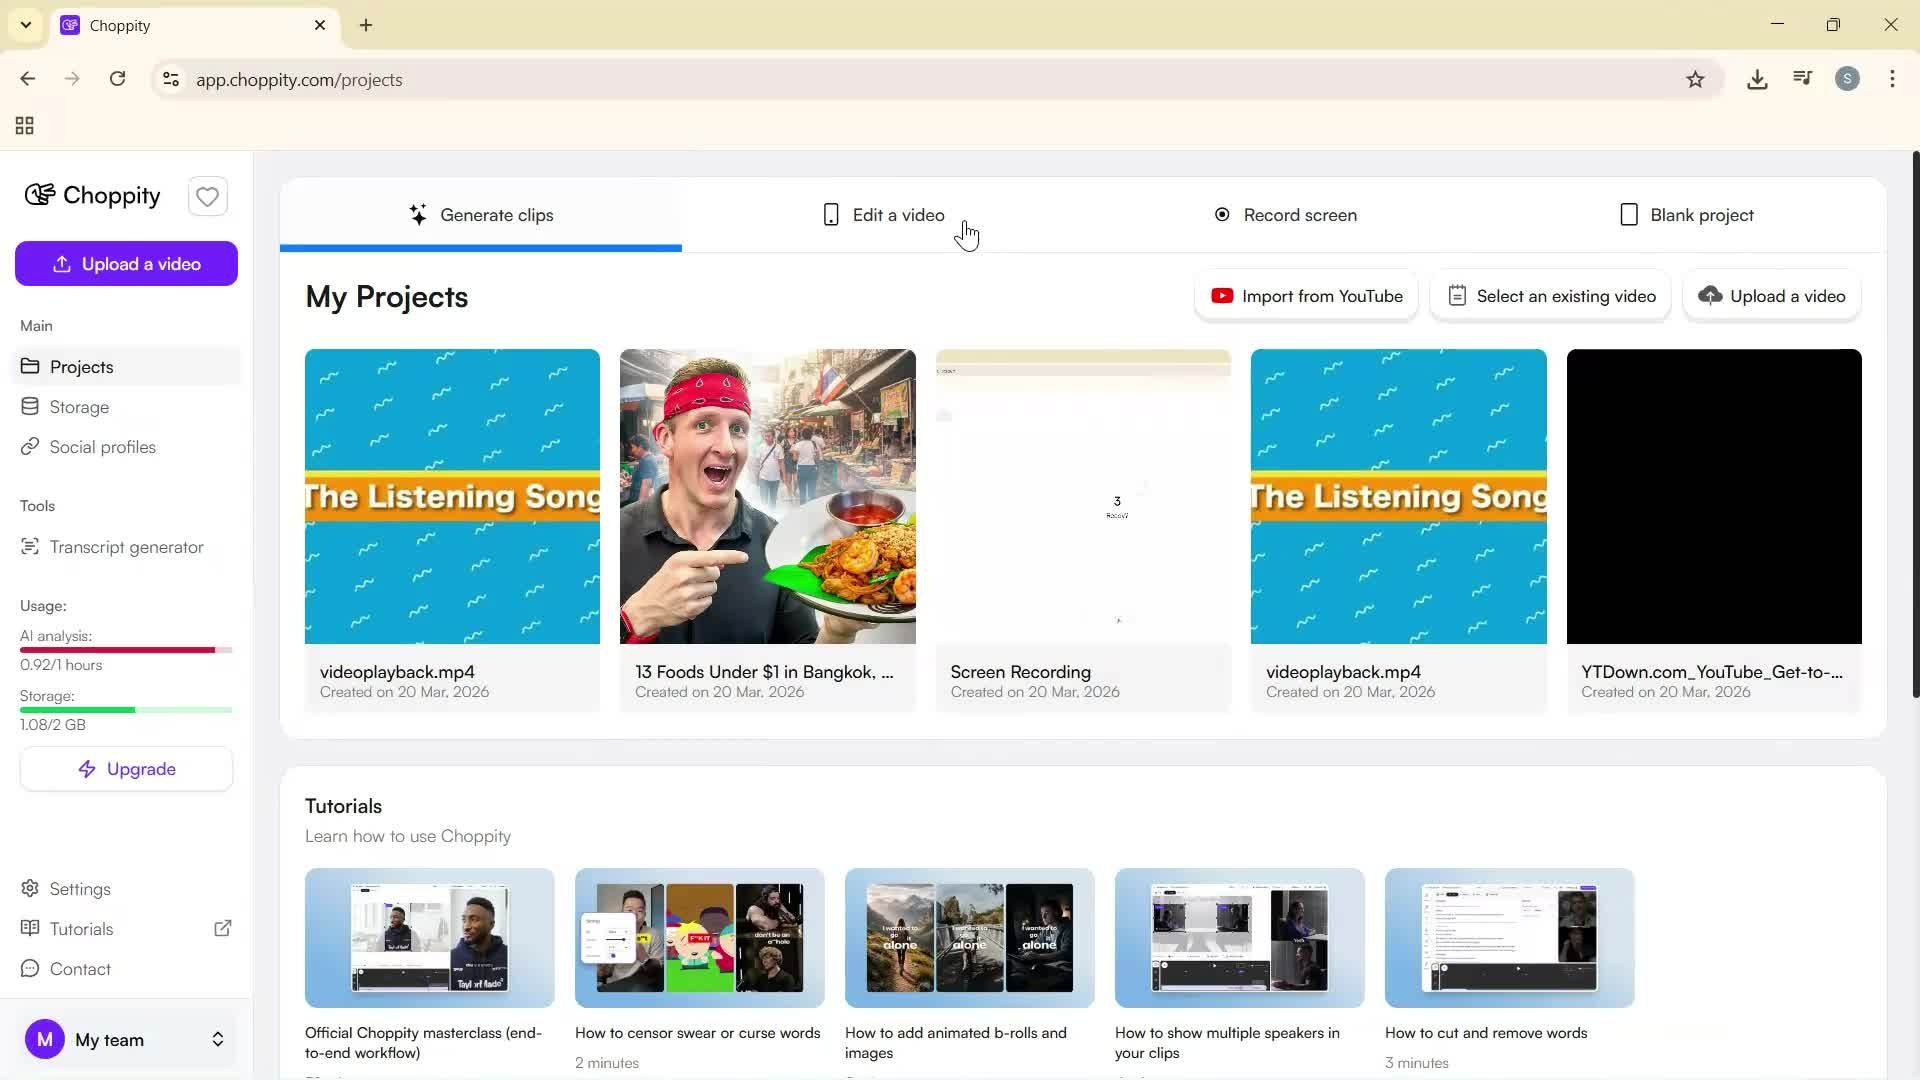Select Projects in the sidebar
This screenshot has height=1080, width=1920.
(81, 367)
